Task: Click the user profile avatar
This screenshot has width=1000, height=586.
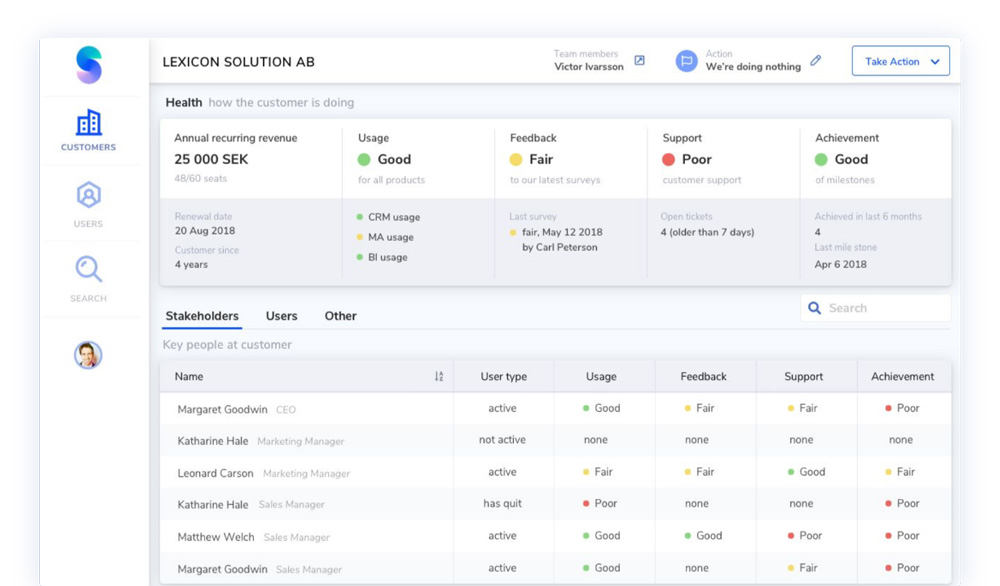Action: pos(88,355)
